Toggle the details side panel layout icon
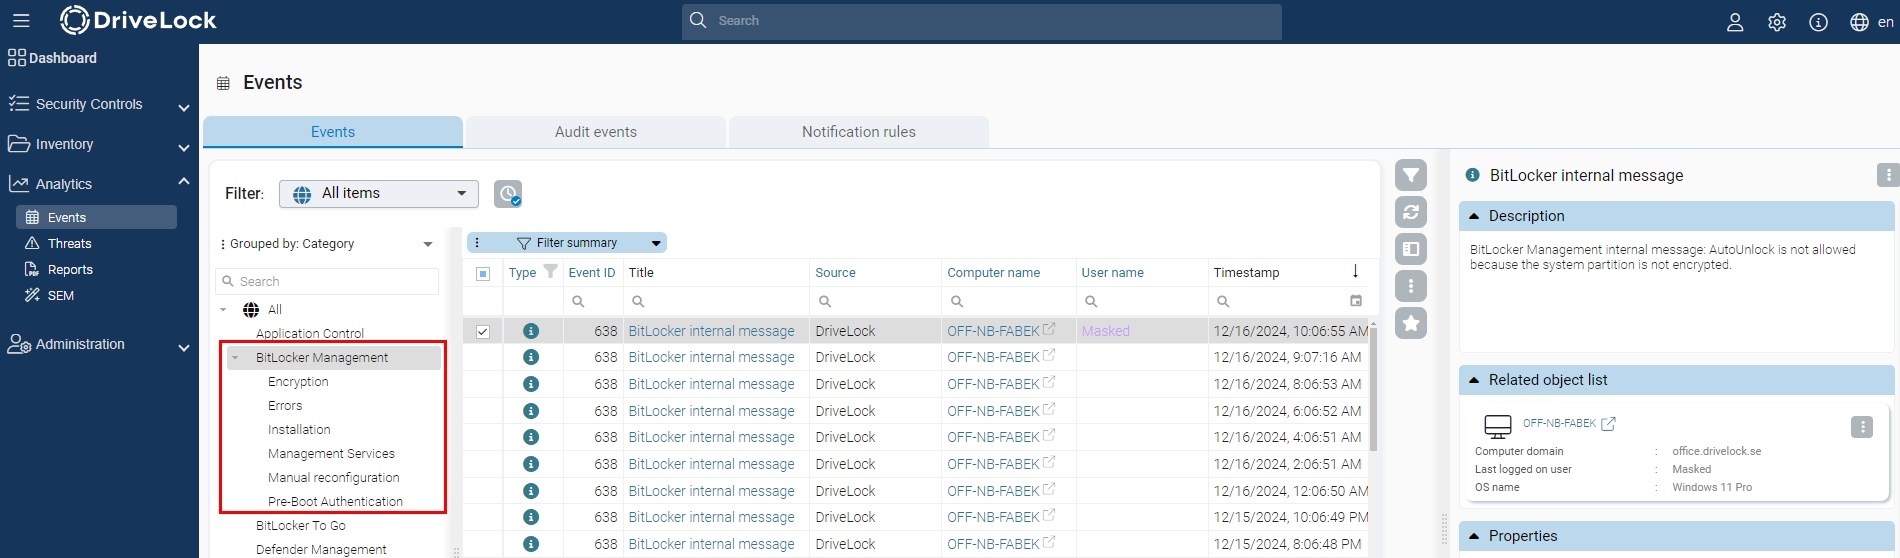Viewport: 1900px width, 558px height. point(1411,249)
